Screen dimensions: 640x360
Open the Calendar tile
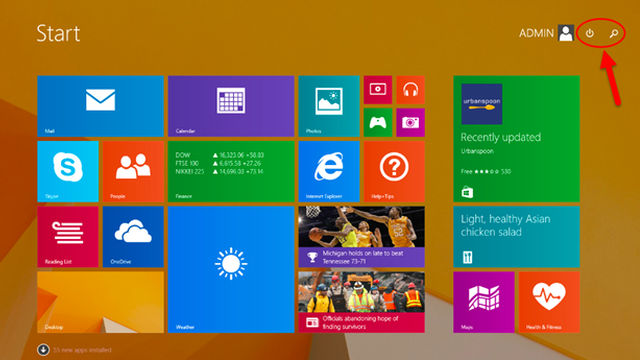pyautogui.click(x=231, y=106)
